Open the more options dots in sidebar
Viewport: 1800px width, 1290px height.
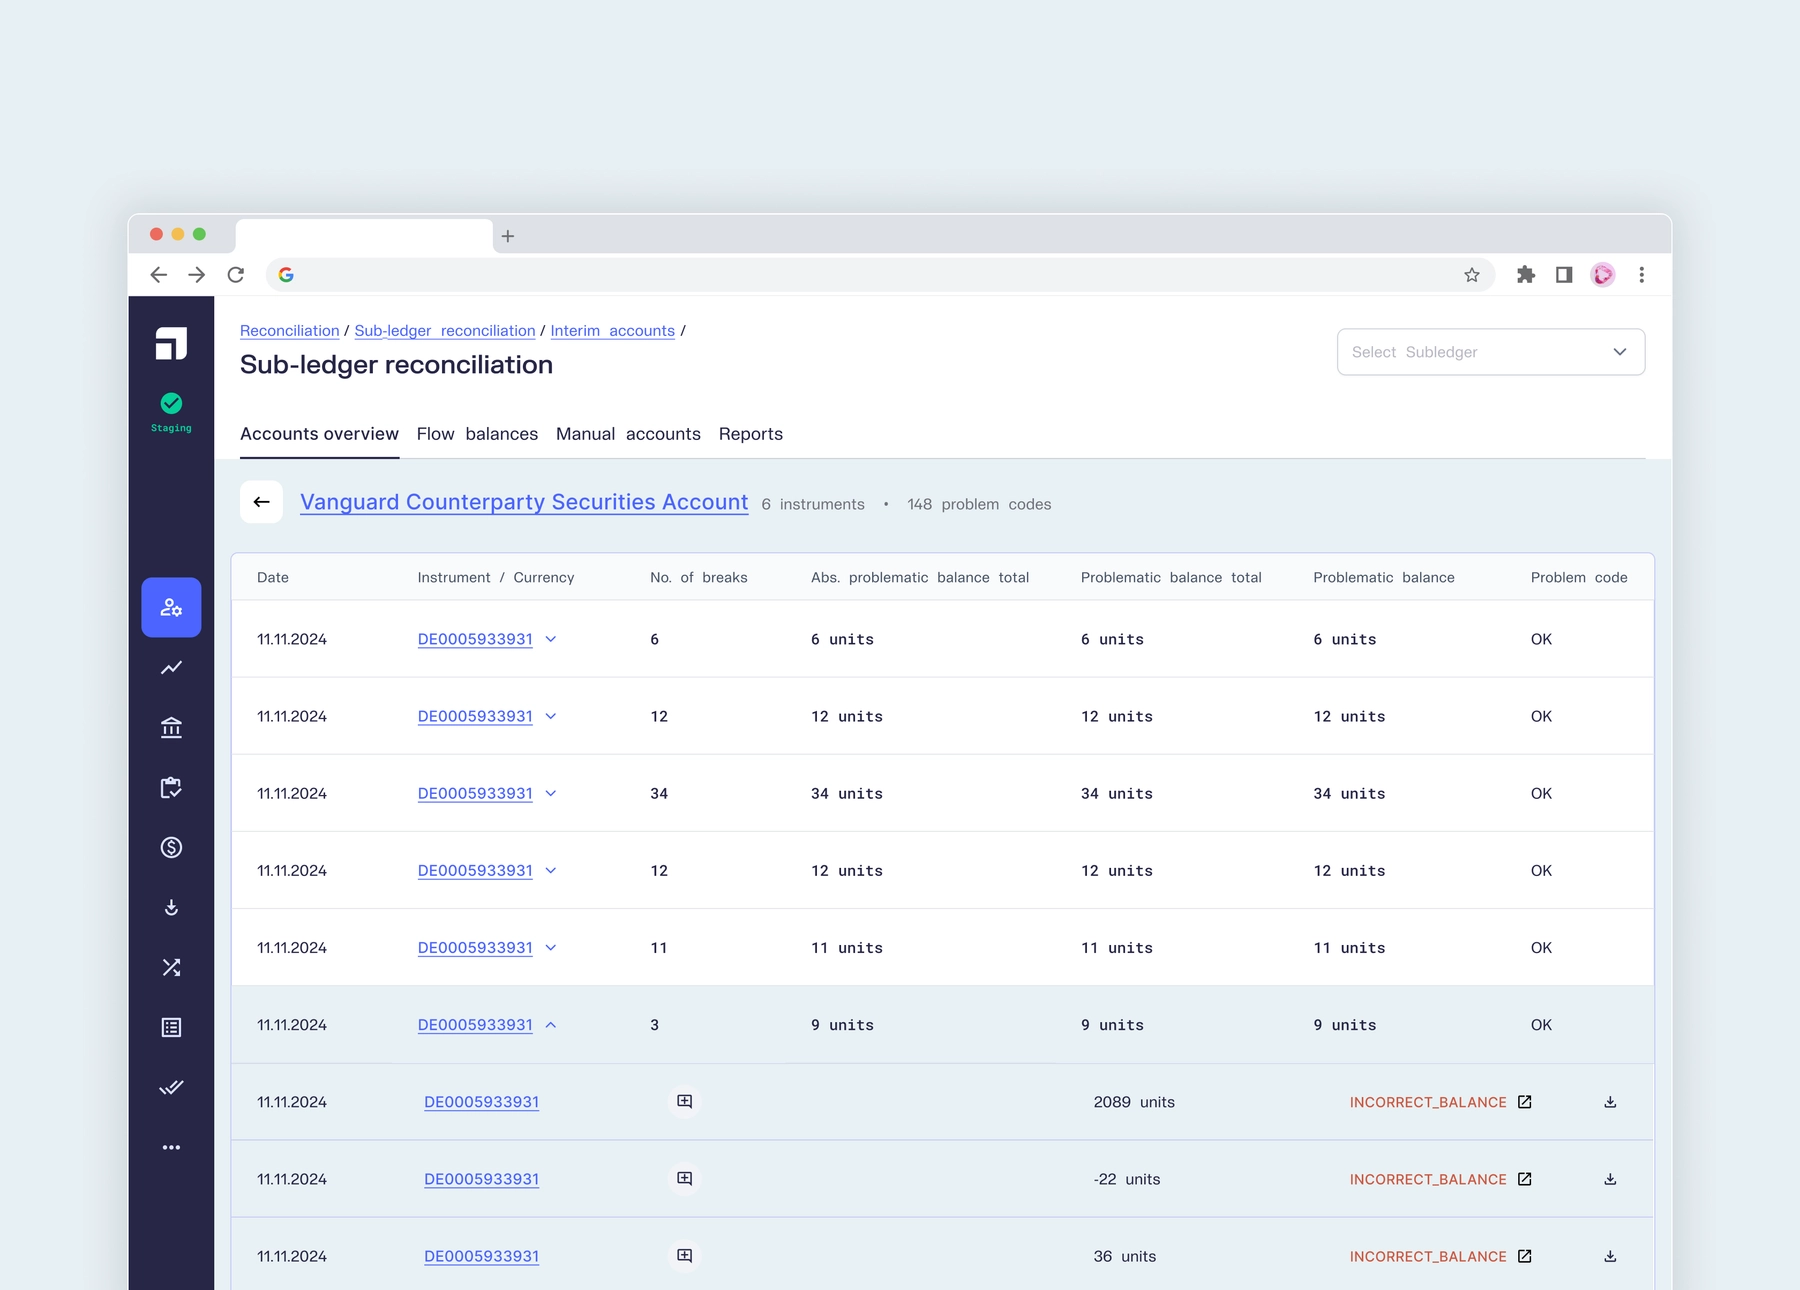coord(171,1147)
